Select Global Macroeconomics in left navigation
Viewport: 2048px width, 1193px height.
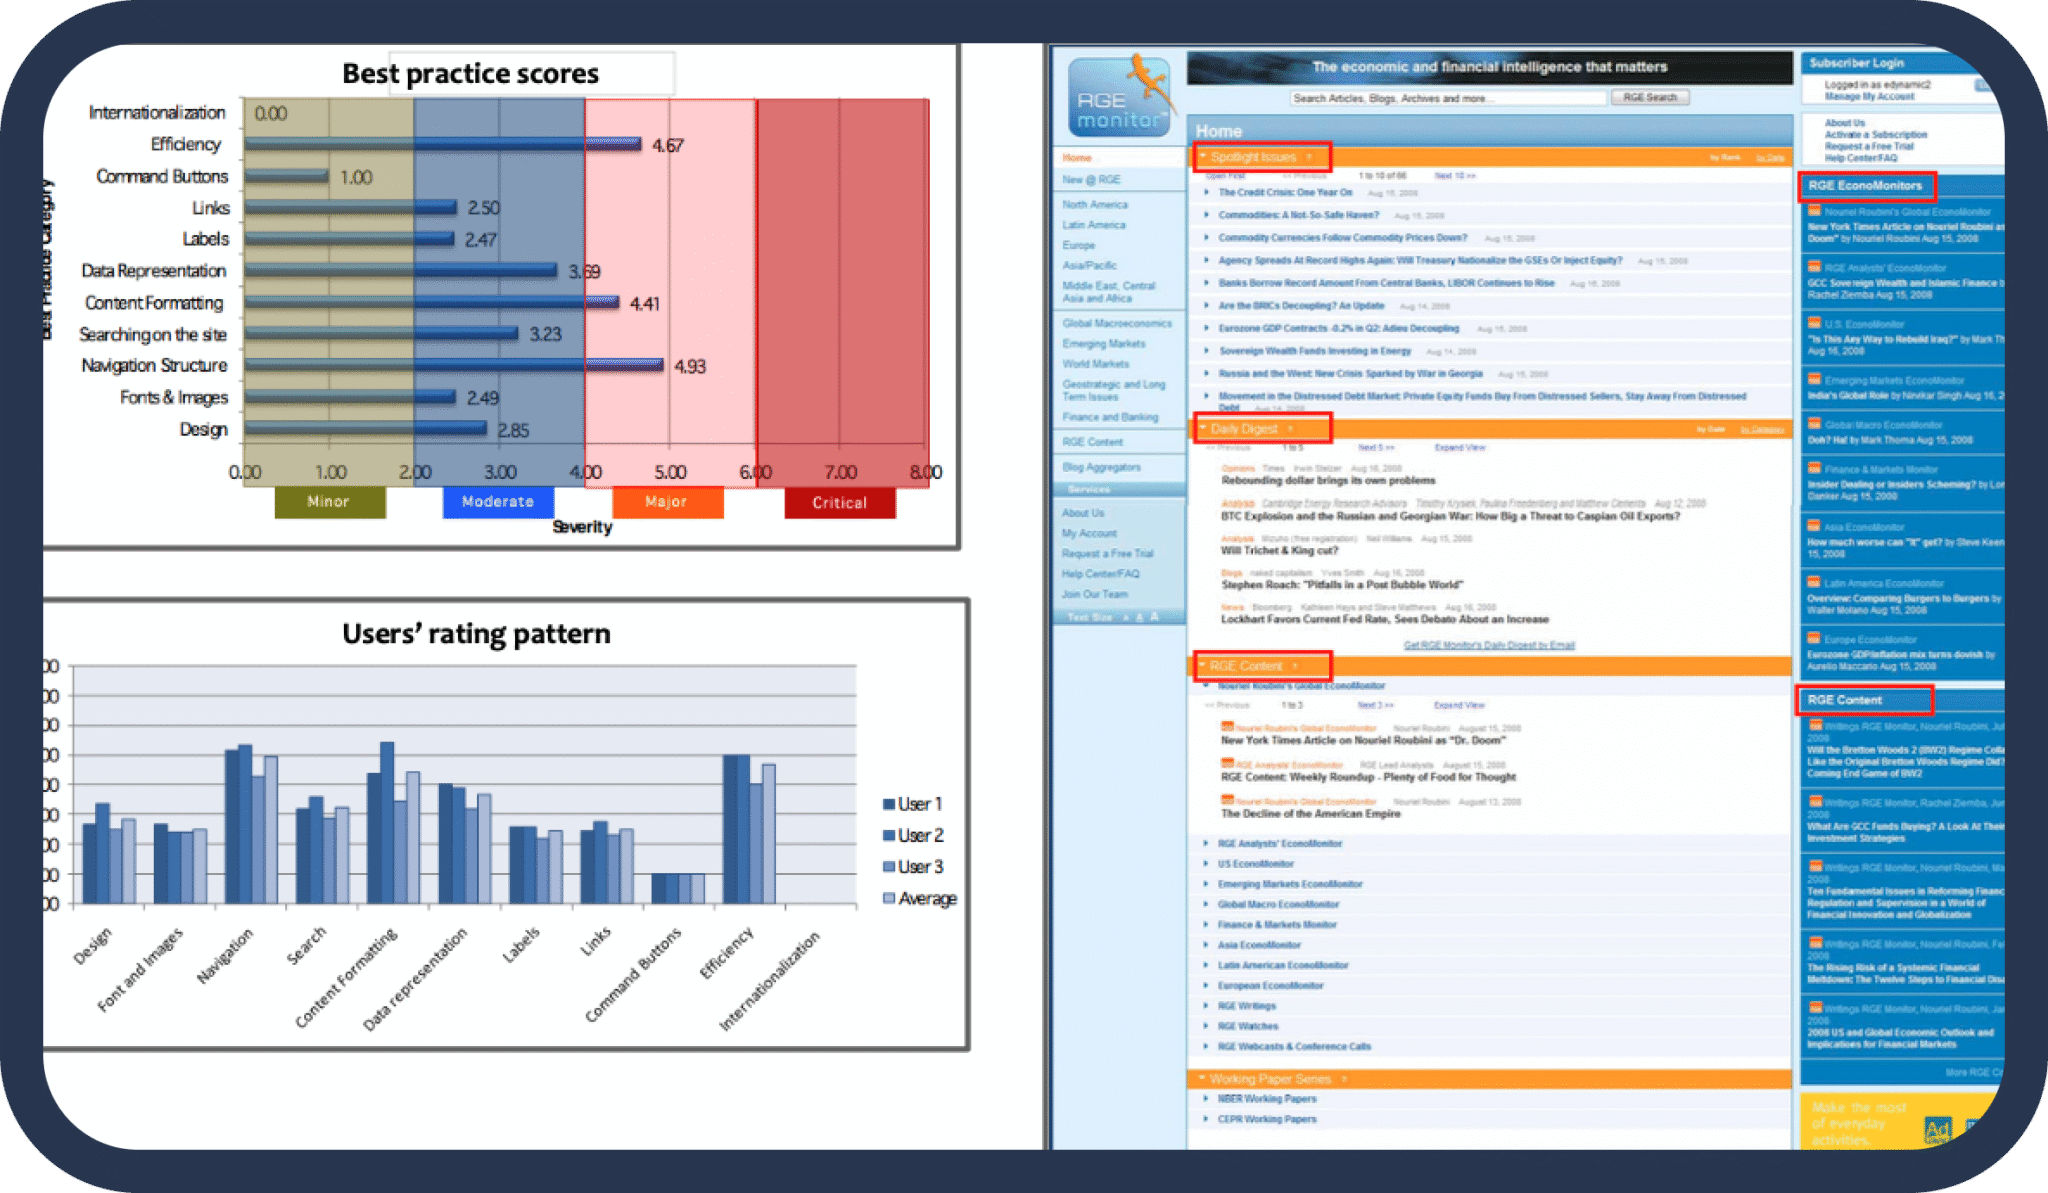[1117, 323]
